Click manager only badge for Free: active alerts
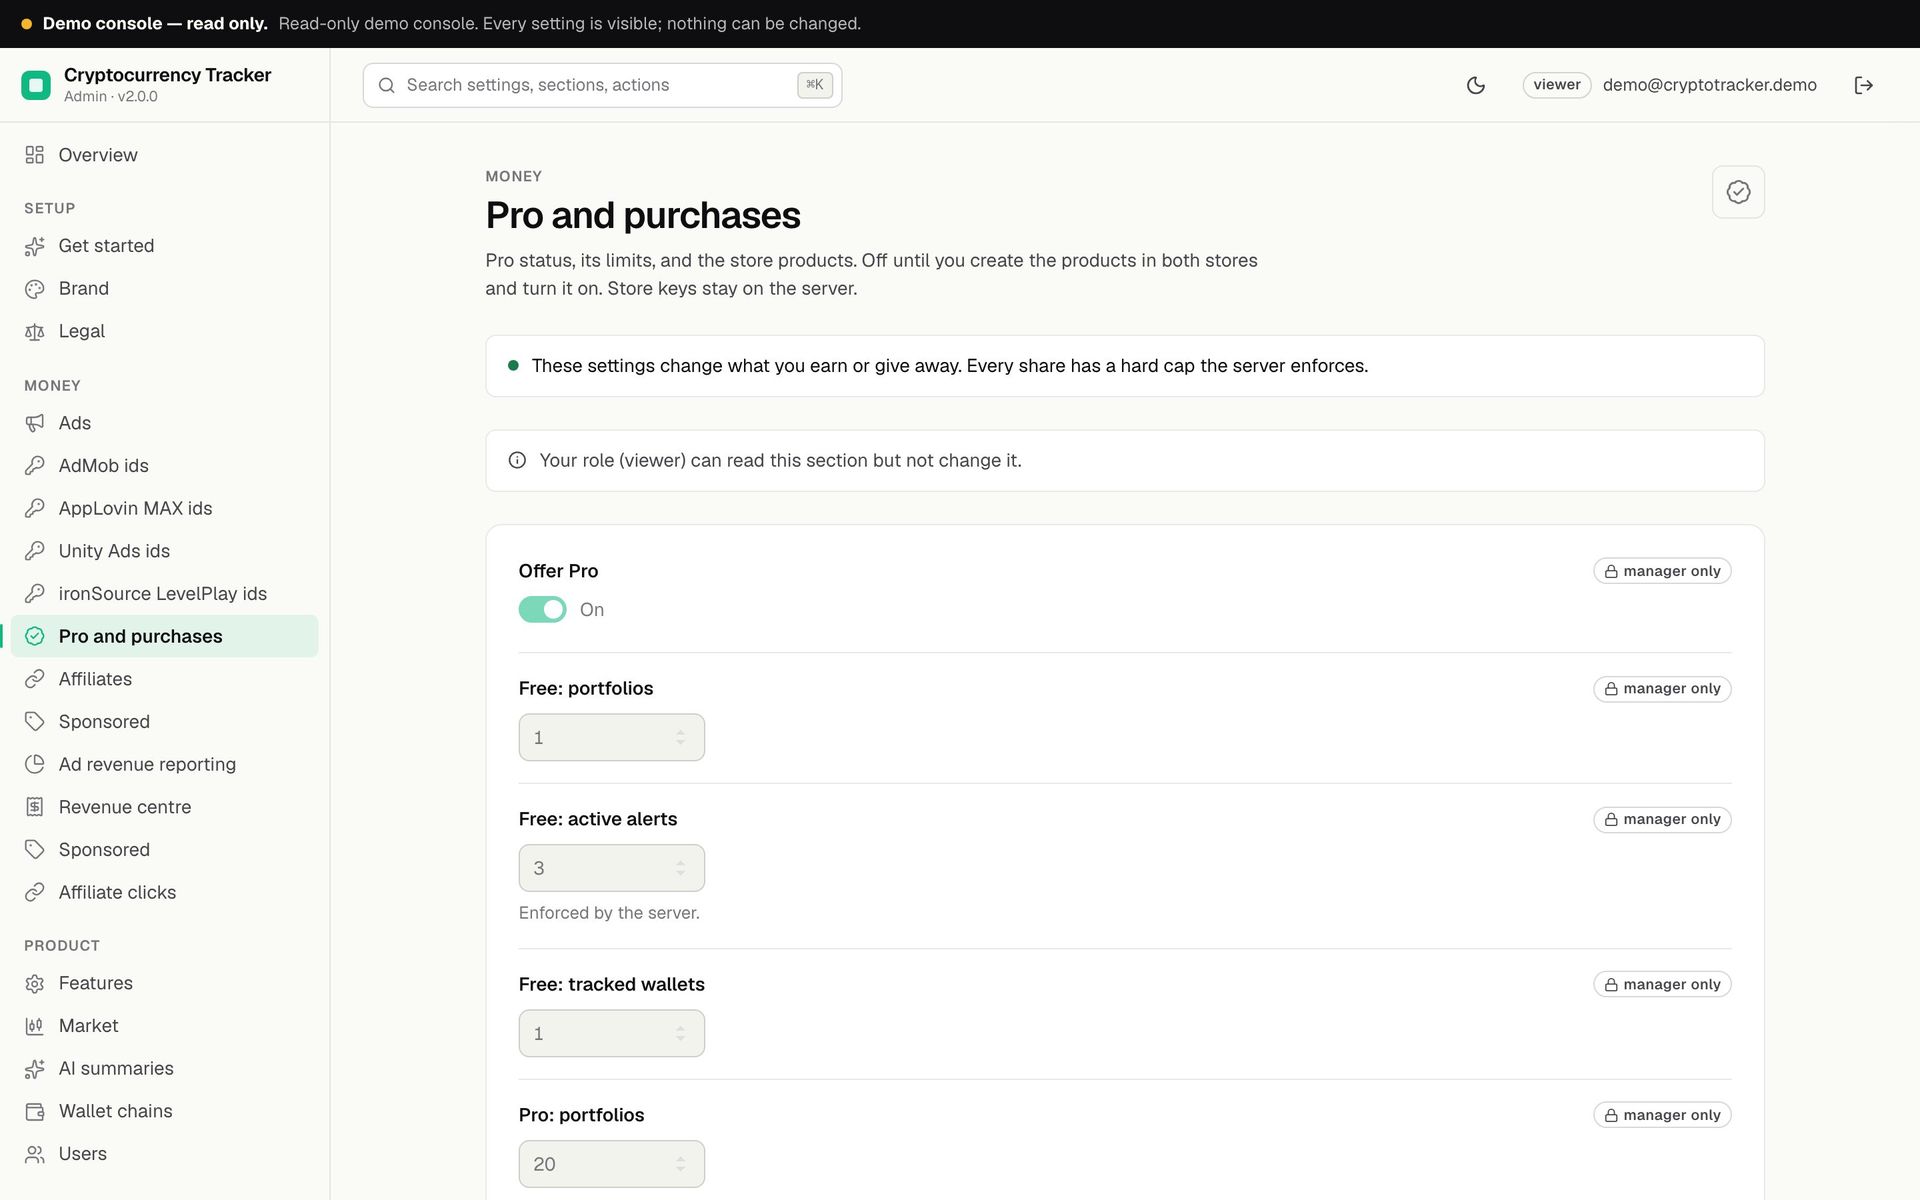The image size is (1920, 1200). coord(1662,820)
